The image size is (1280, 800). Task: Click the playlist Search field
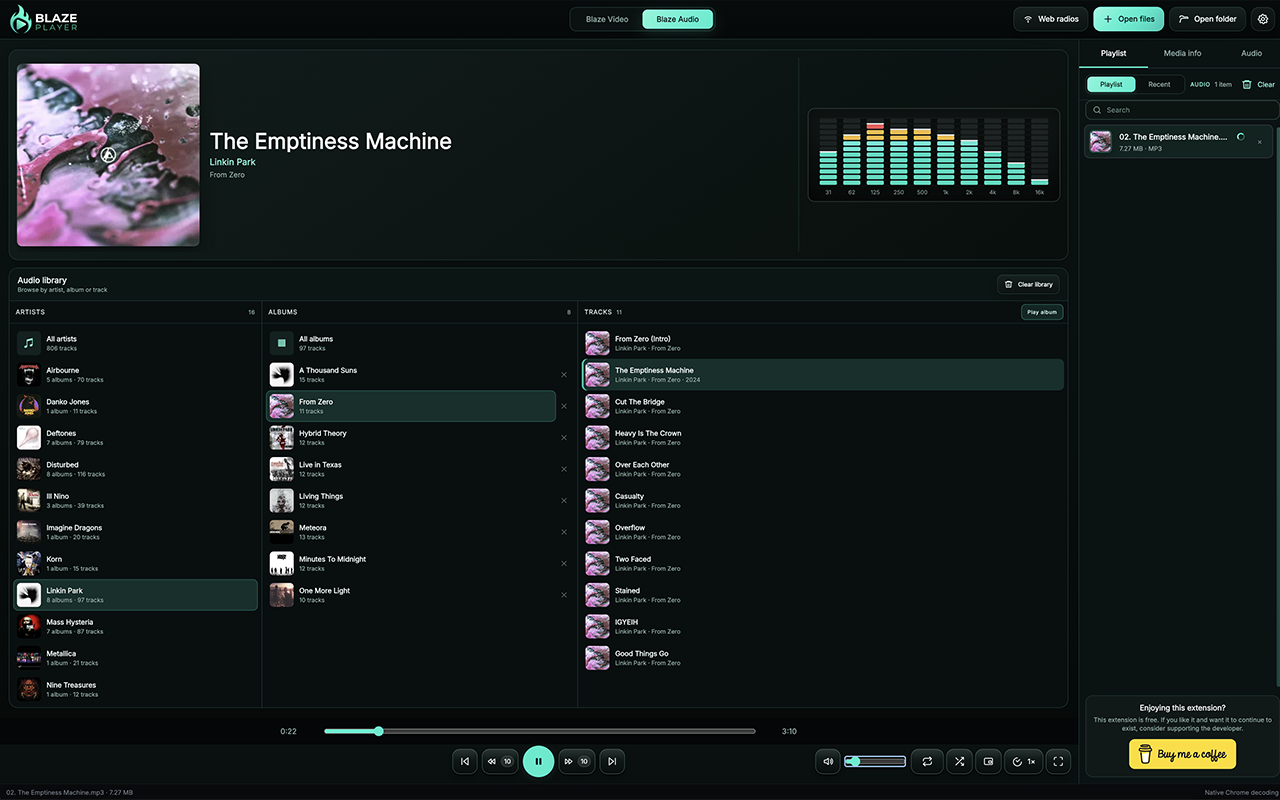[x=1182, y=110]
